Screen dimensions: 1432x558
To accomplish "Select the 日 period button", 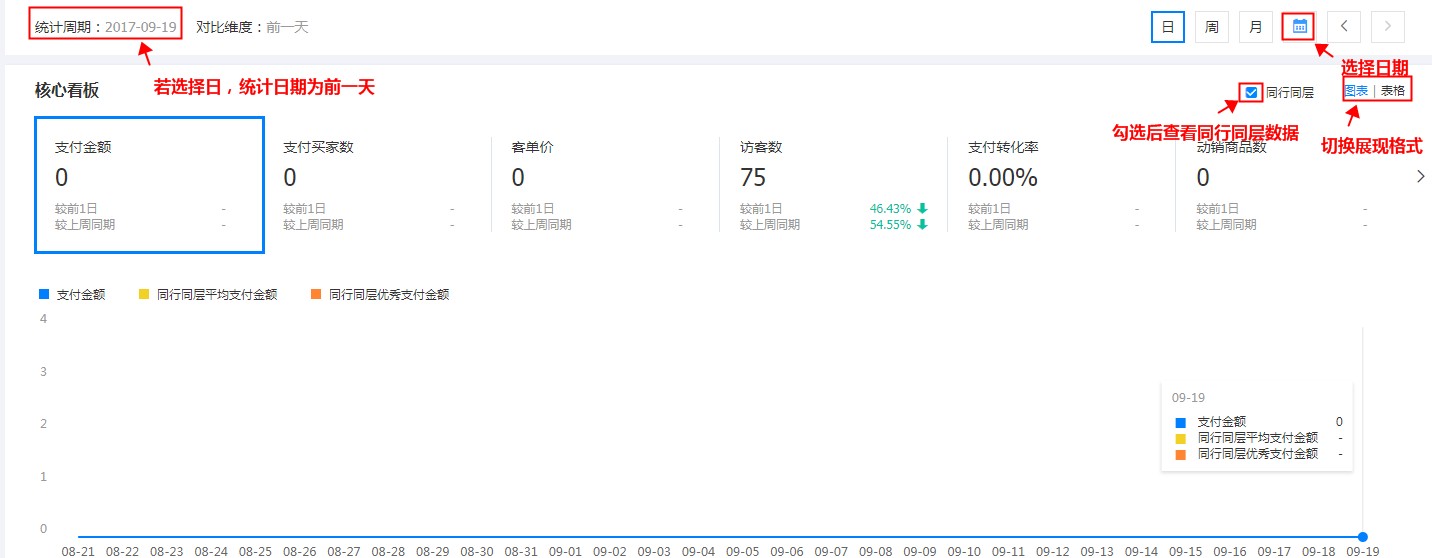I will (1167, 27).
